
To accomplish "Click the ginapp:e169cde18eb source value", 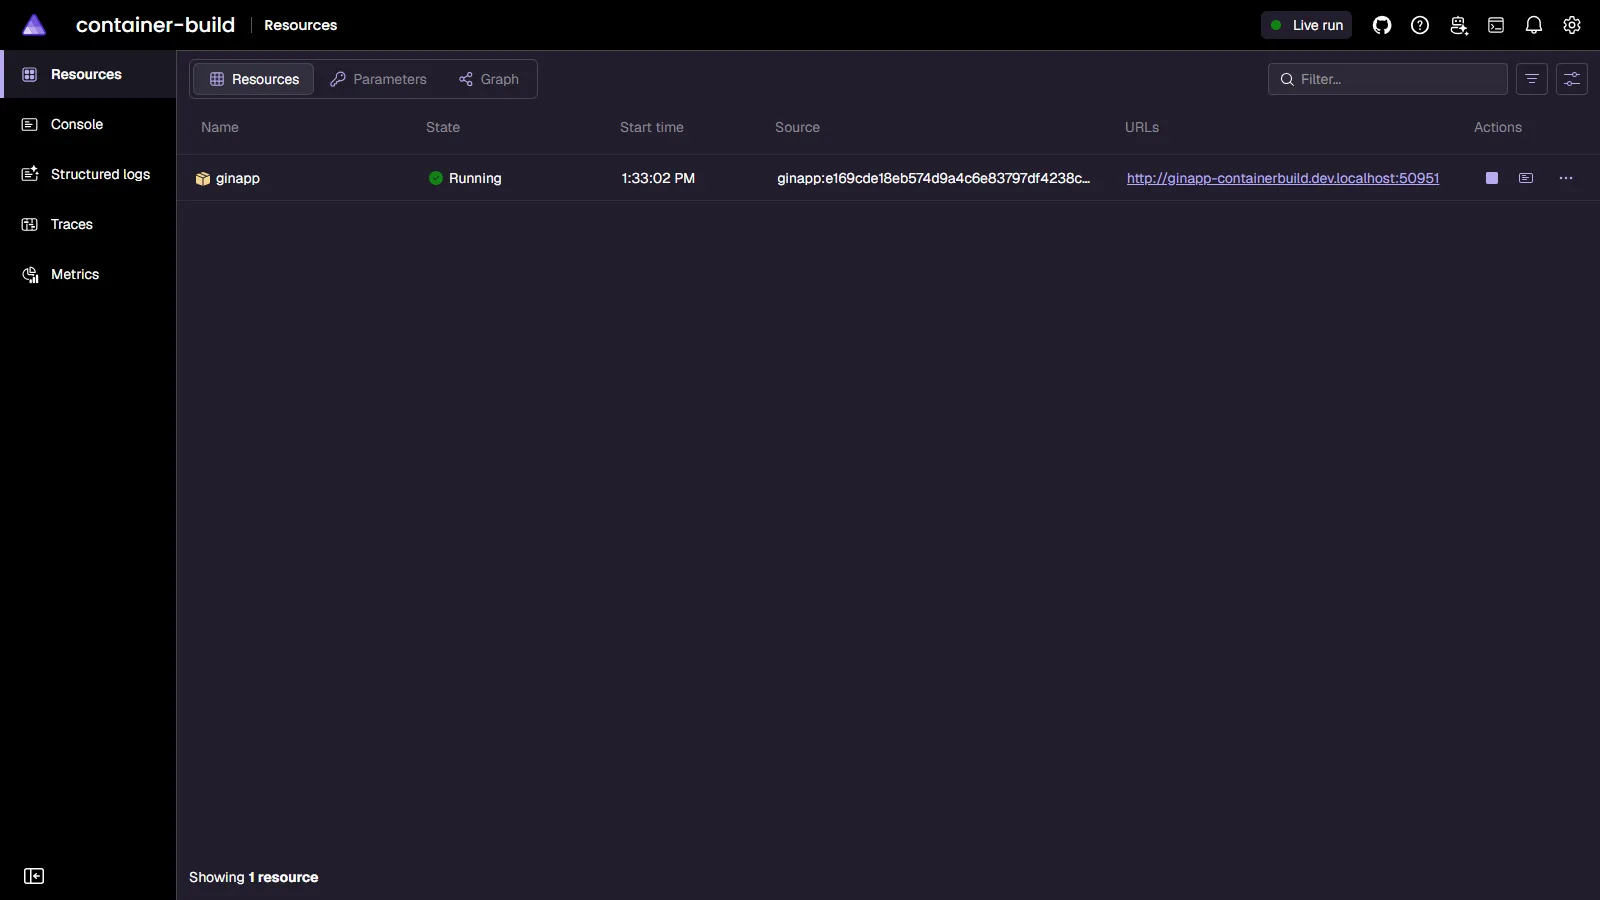I will [x=934, y=178].
